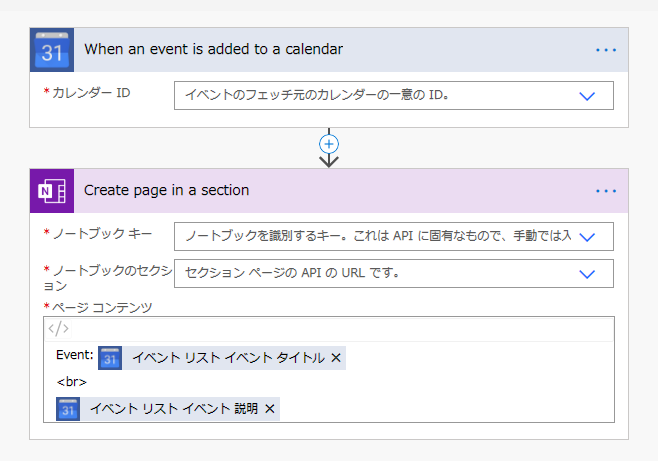Toggle the code view icon in page content
The image size is (658, 461).
tap(58, 328)
